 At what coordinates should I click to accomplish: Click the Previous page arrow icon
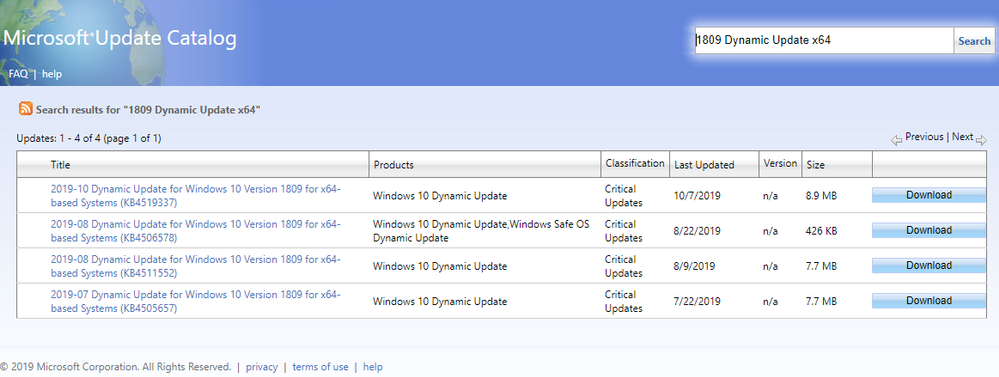pyautogui.click(x=896, y=140)
